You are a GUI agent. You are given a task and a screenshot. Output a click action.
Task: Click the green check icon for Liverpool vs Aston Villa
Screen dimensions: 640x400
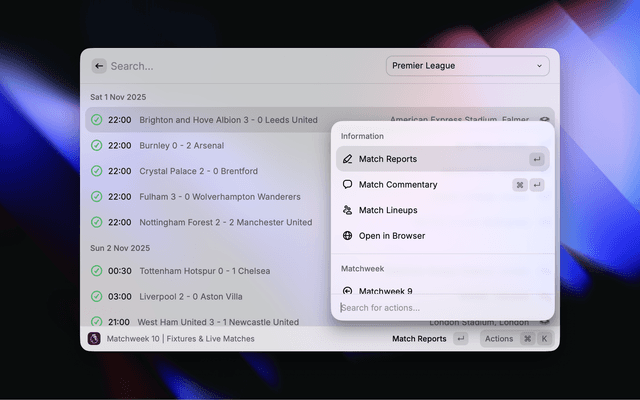[96, 297]
